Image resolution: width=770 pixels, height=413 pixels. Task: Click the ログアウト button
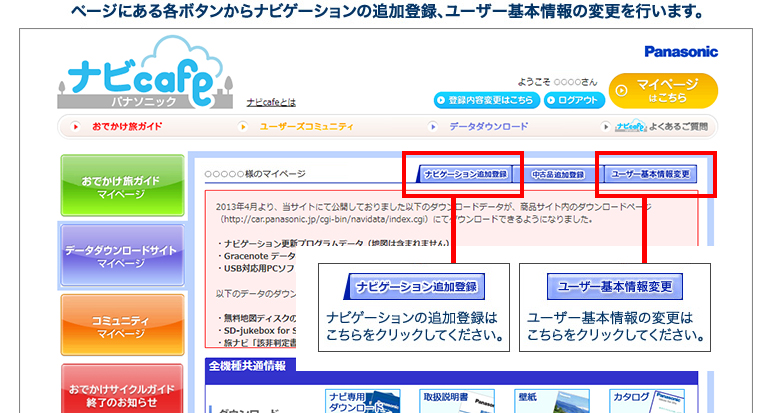pos(574,100)
